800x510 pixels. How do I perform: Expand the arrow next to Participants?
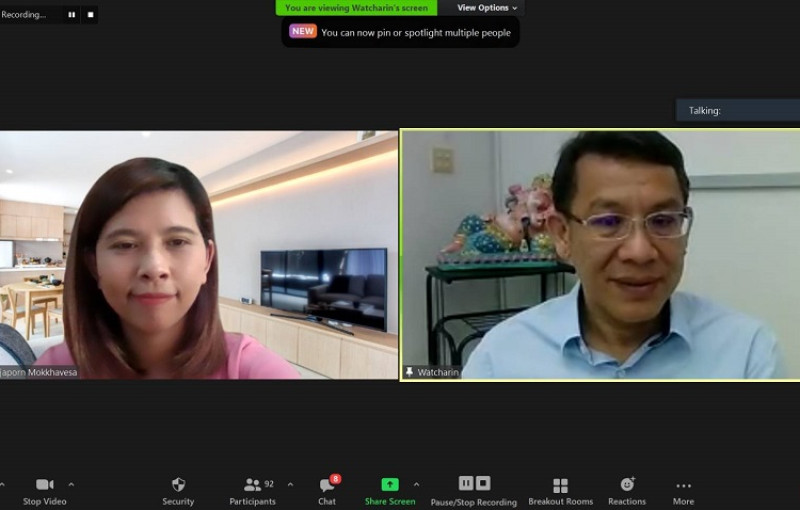pos(290,484)
